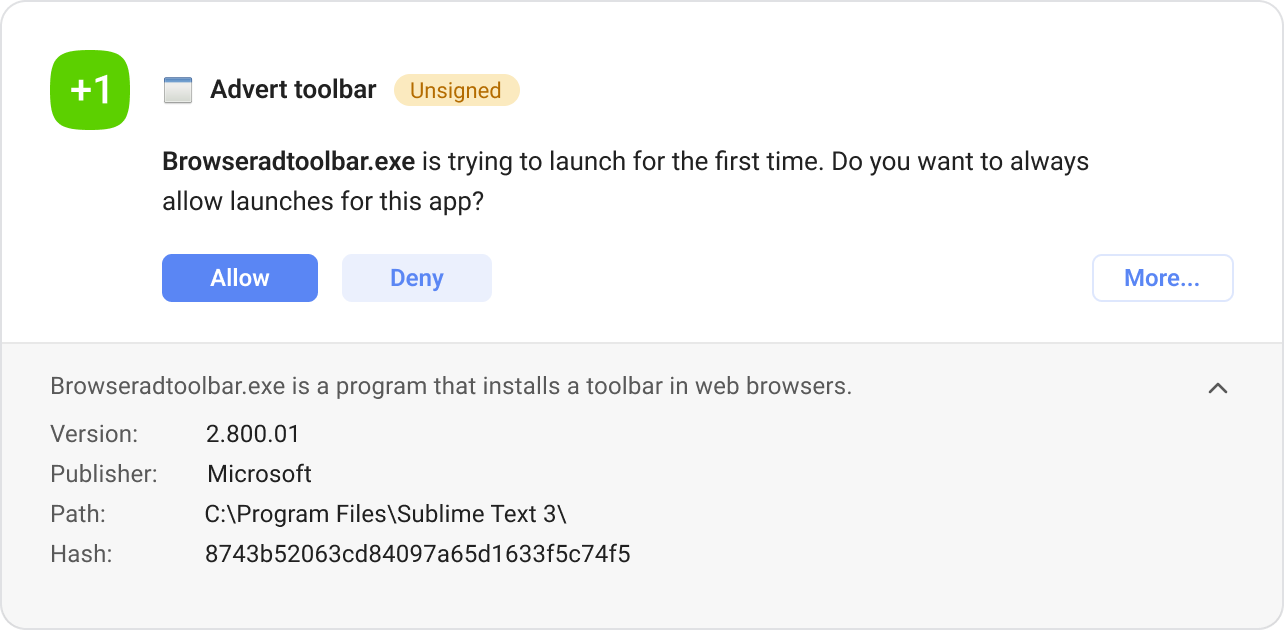
Task: Click the Advert toolbar title
Action: click(293, 90)
